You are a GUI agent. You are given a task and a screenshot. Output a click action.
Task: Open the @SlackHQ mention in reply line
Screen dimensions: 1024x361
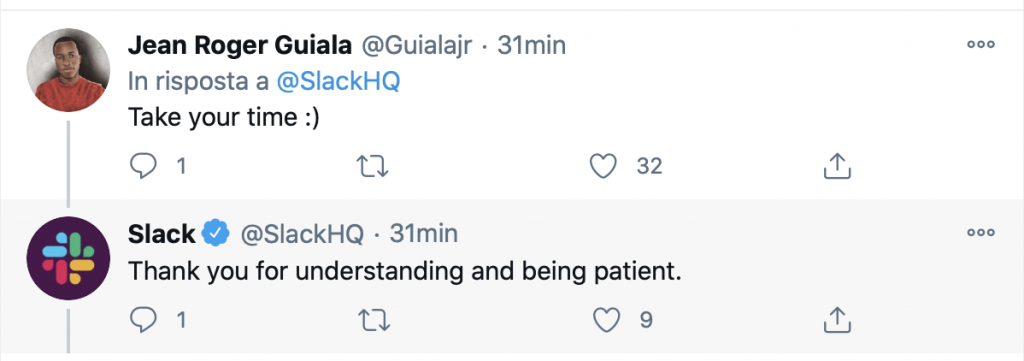(338, 82)
